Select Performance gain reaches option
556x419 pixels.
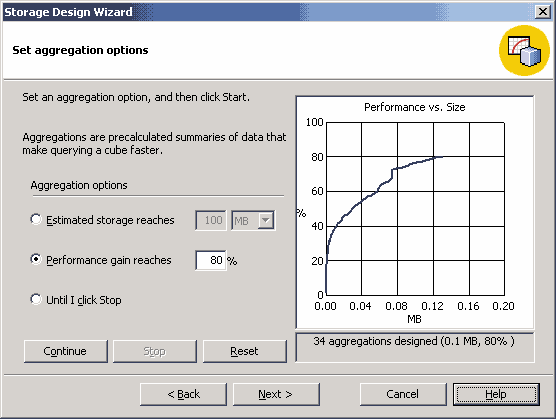point(36,259)
